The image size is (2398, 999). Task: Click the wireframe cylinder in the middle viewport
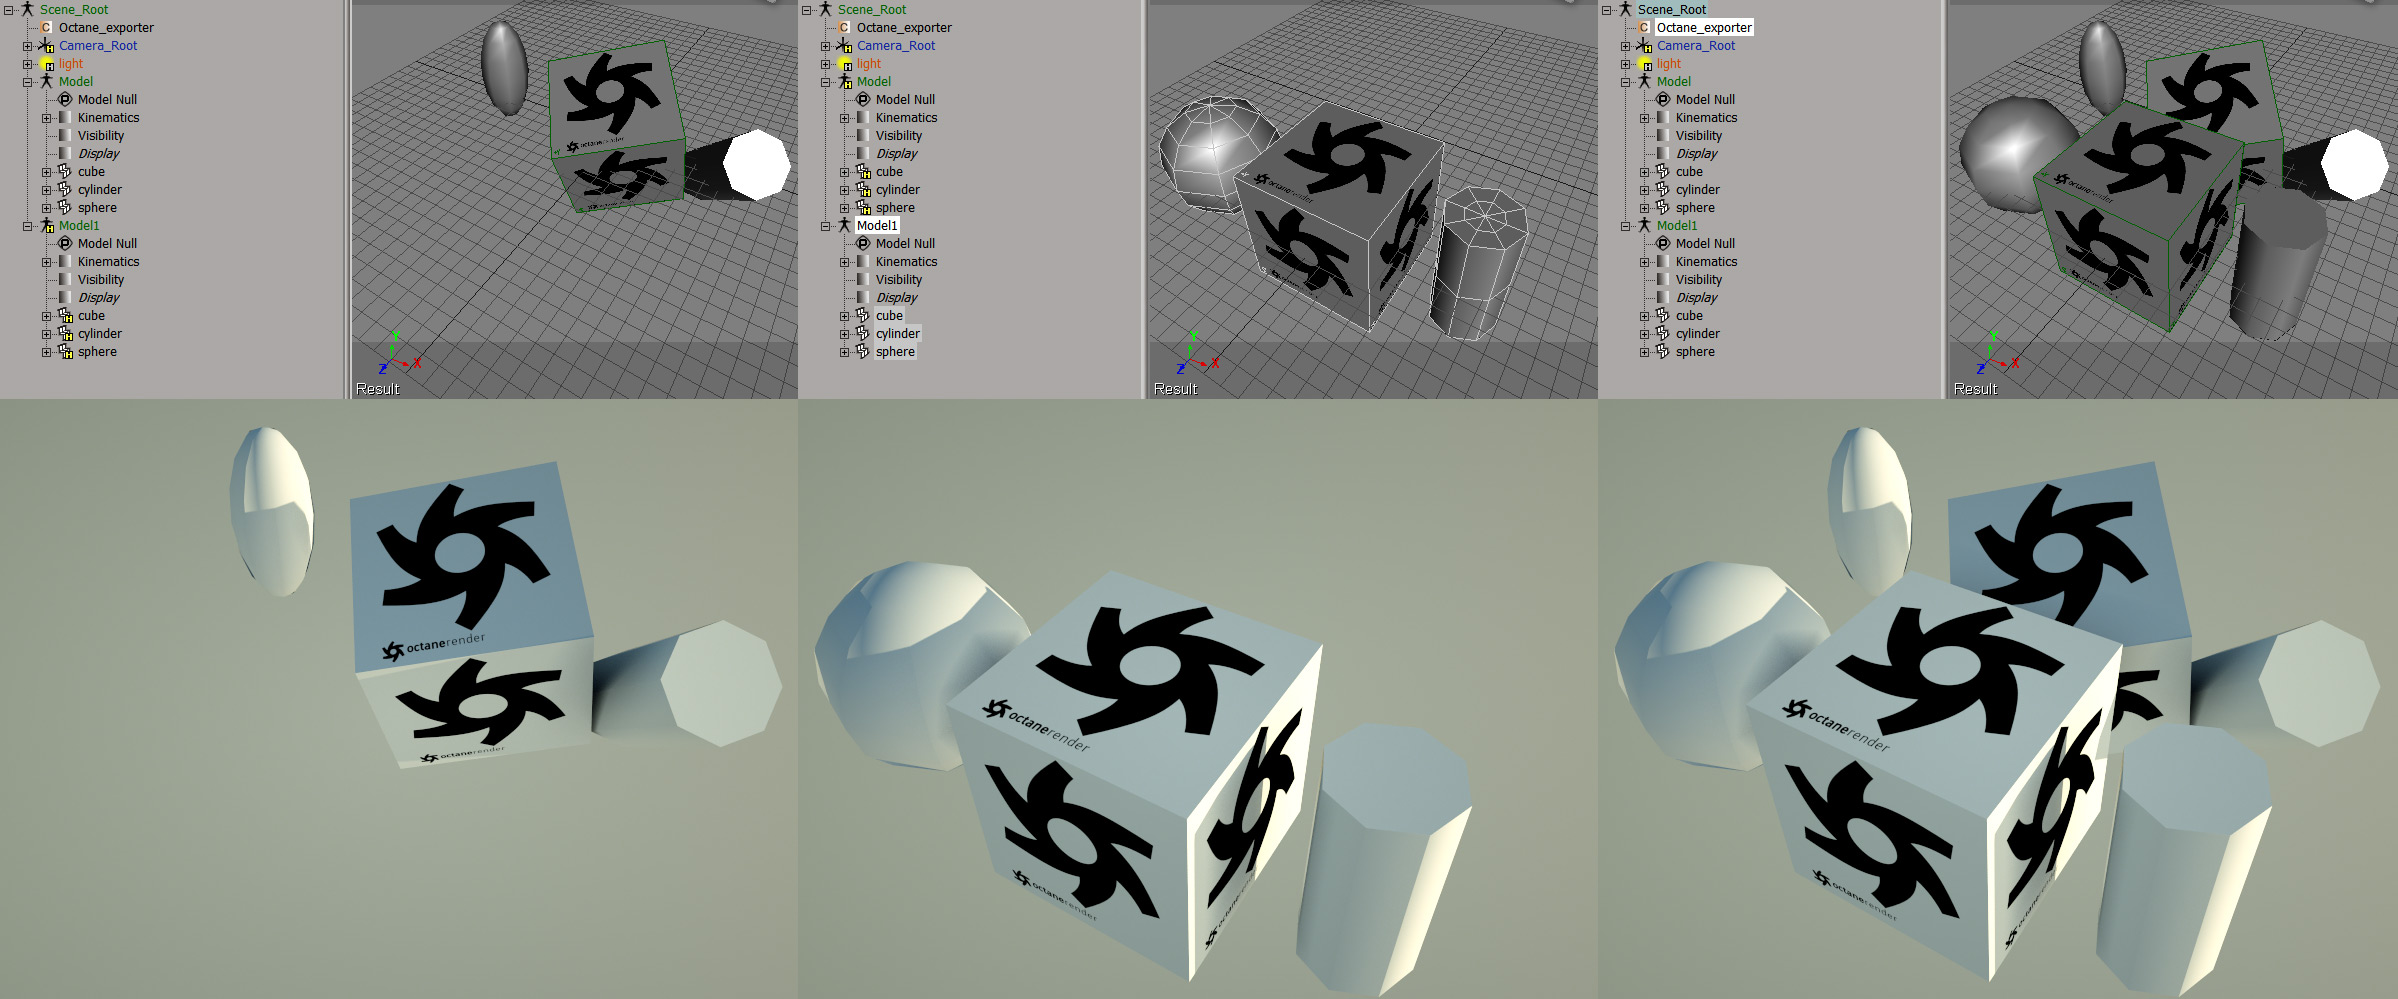pos(1478,262)
